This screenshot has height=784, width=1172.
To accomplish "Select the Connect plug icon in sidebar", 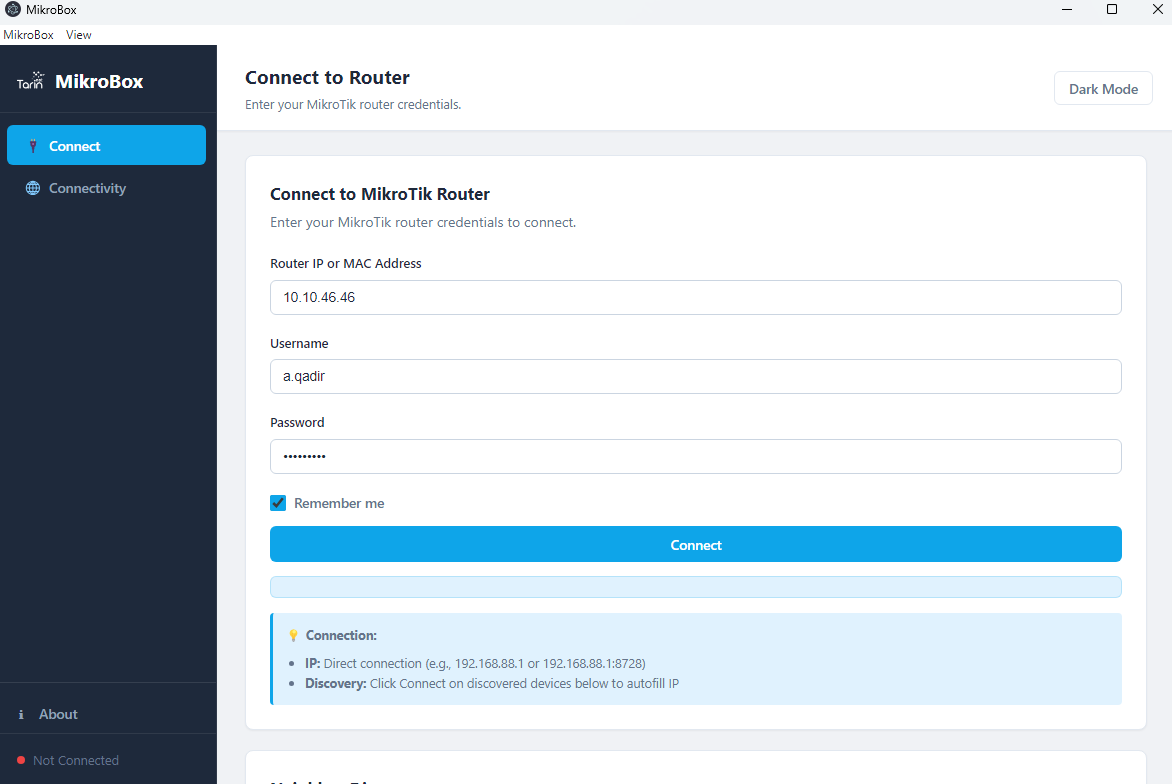I will 33,146.
